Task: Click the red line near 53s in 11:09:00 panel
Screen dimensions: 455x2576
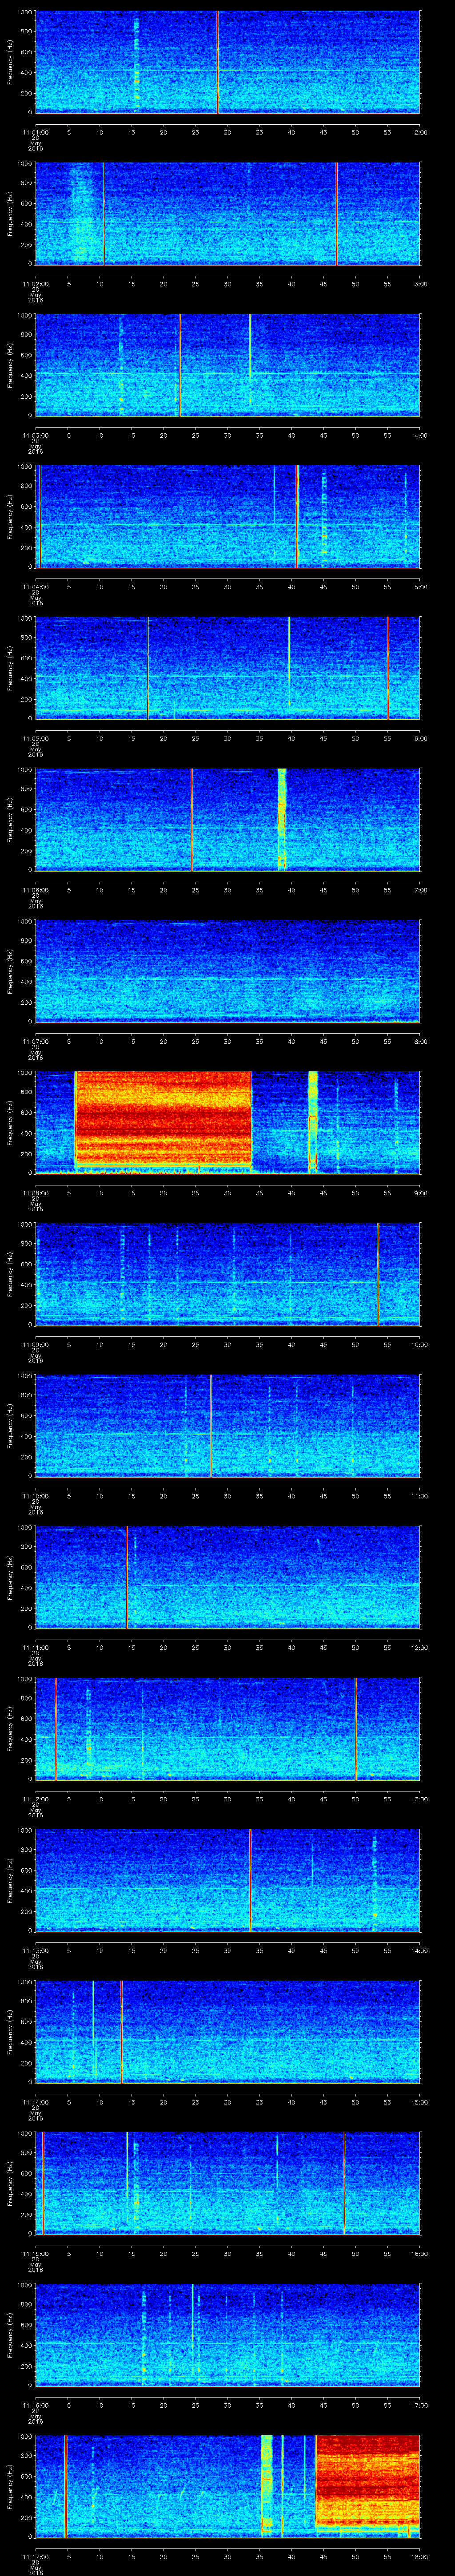Action: [378, 1274]
